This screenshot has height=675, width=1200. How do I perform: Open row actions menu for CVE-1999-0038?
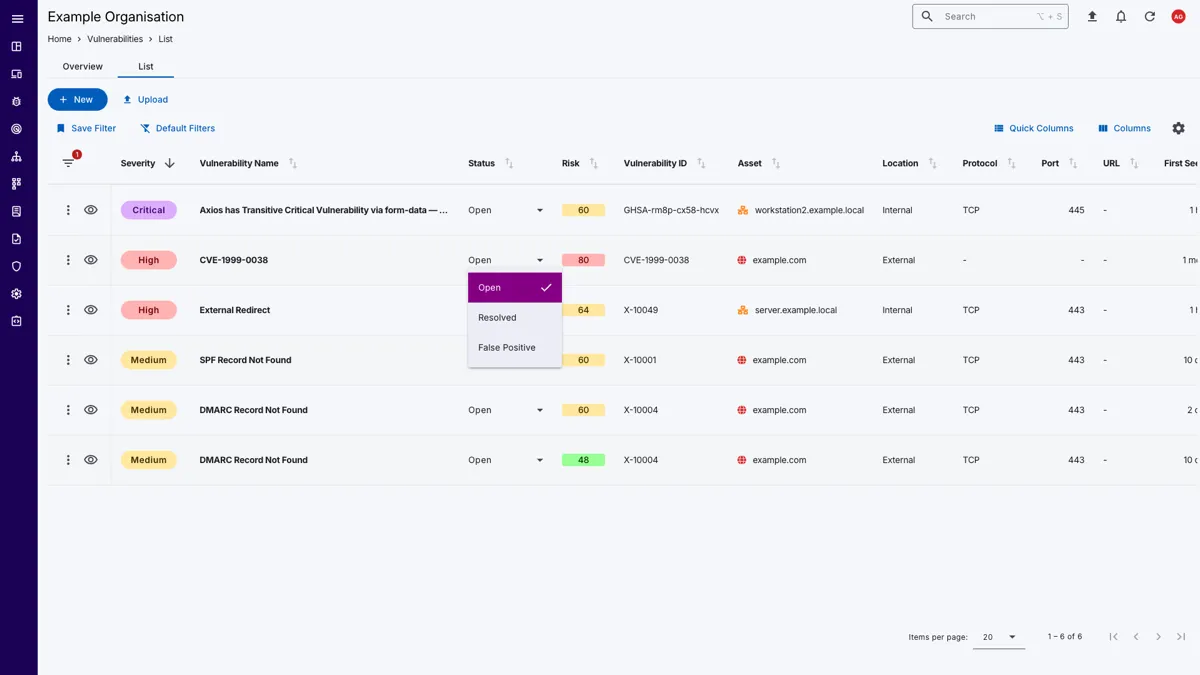click(x=68, y=260)
